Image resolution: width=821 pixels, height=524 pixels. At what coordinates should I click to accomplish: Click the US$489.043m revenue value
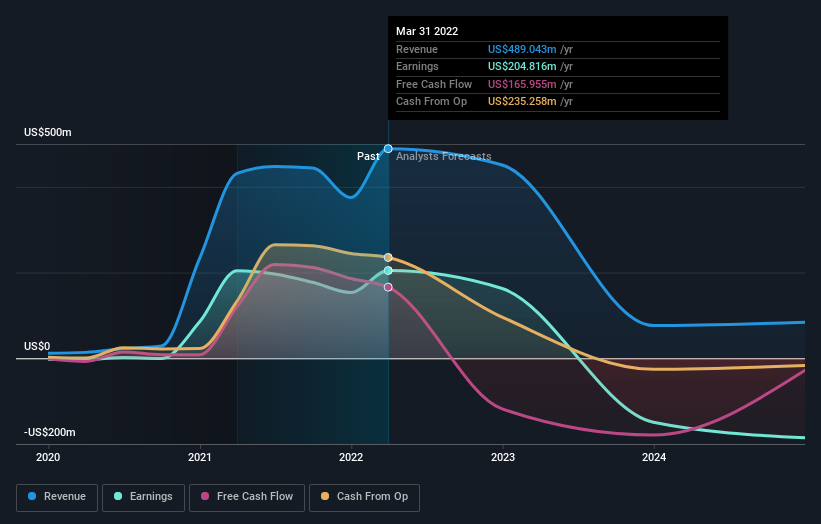522,49
